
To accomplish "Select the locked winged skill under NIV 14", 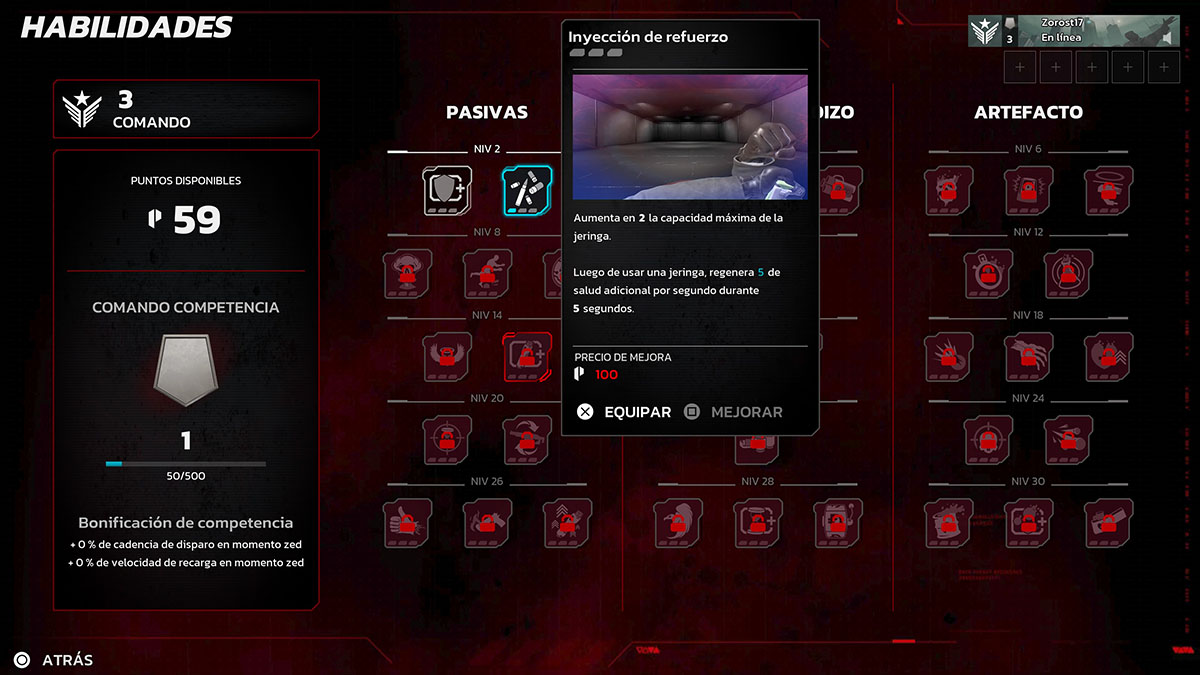I will (448, 357).
